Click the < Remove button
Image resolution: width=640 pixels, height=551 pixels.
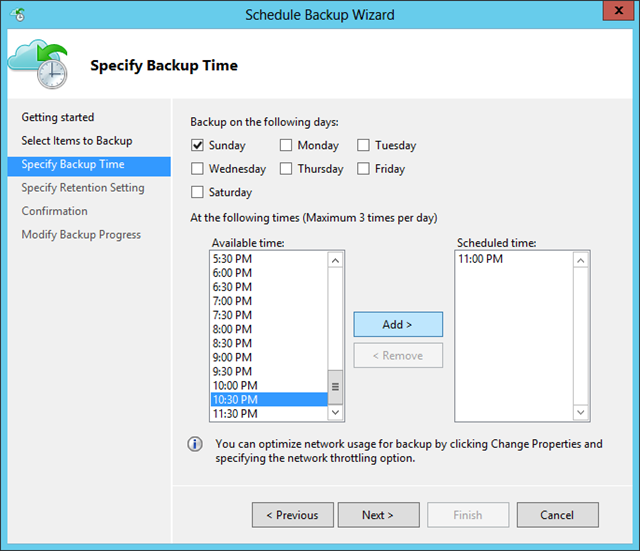tap(398, 355)
